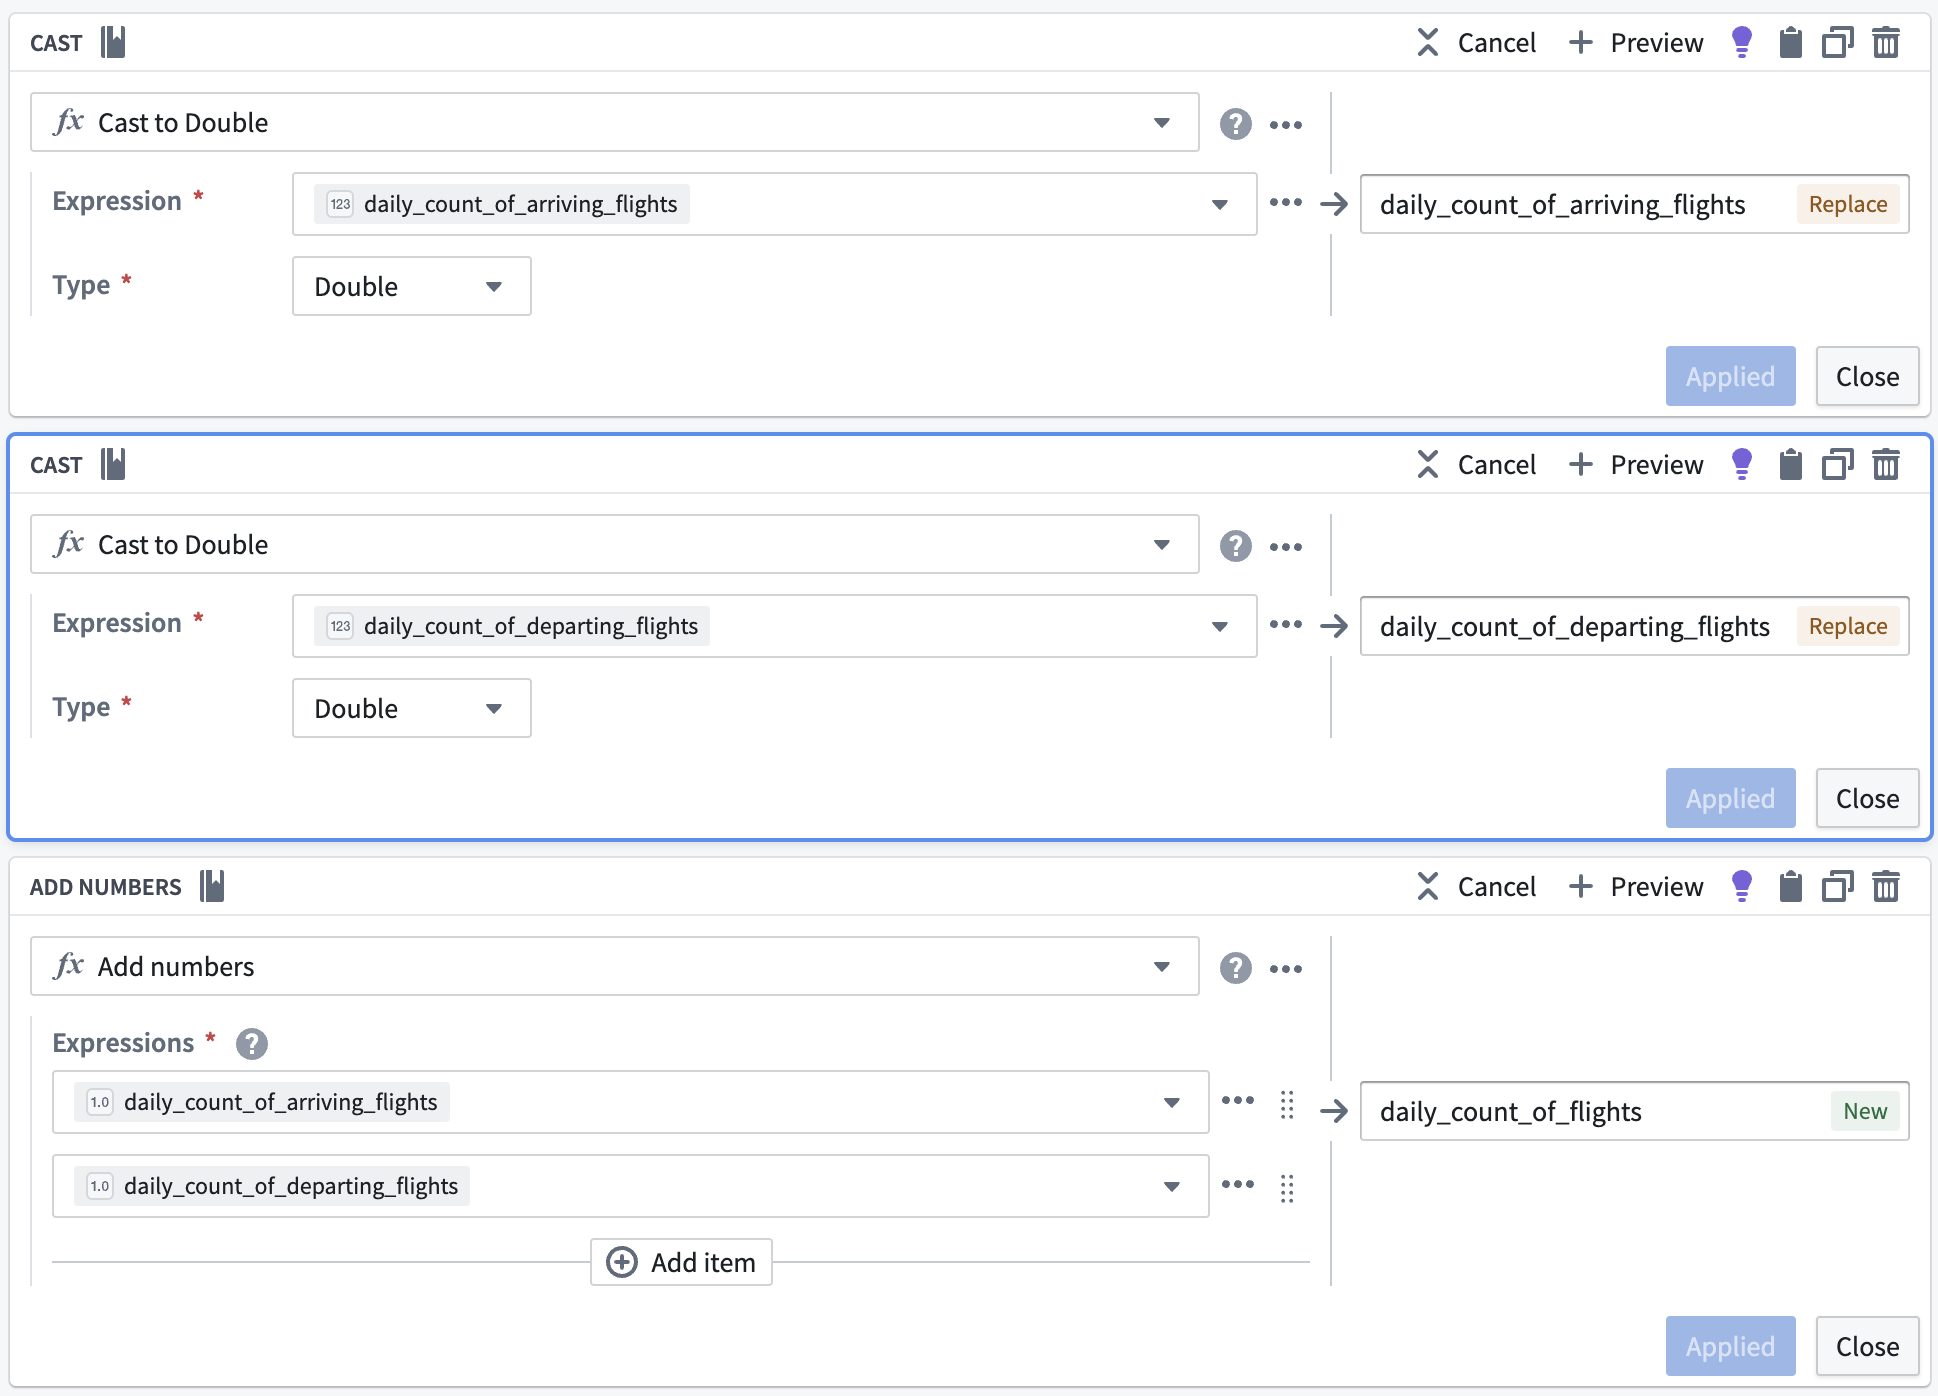The image size is (1938, 1396).
Task: Close the first Cast transform panel
Action: [1867, 376]
